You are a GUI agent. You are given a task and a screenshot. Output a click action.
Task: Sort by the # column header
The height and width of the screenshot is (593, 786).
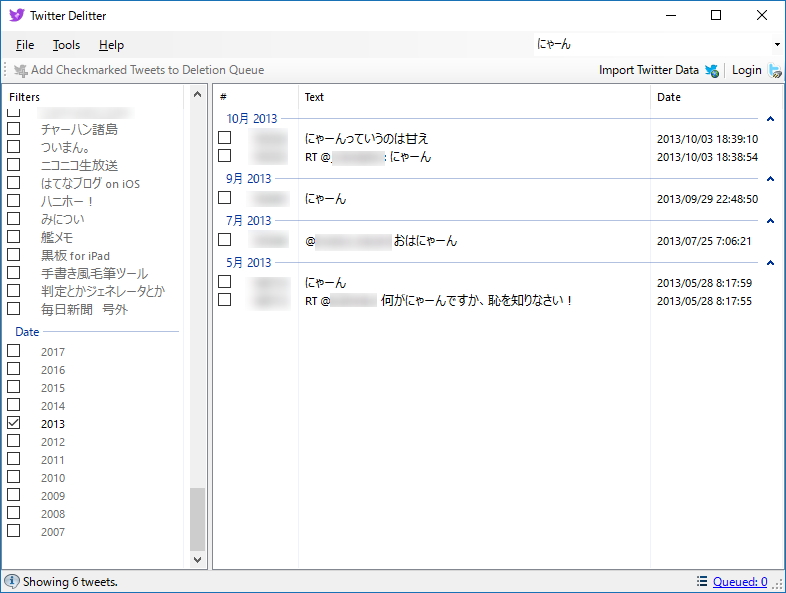coord(256,97)
